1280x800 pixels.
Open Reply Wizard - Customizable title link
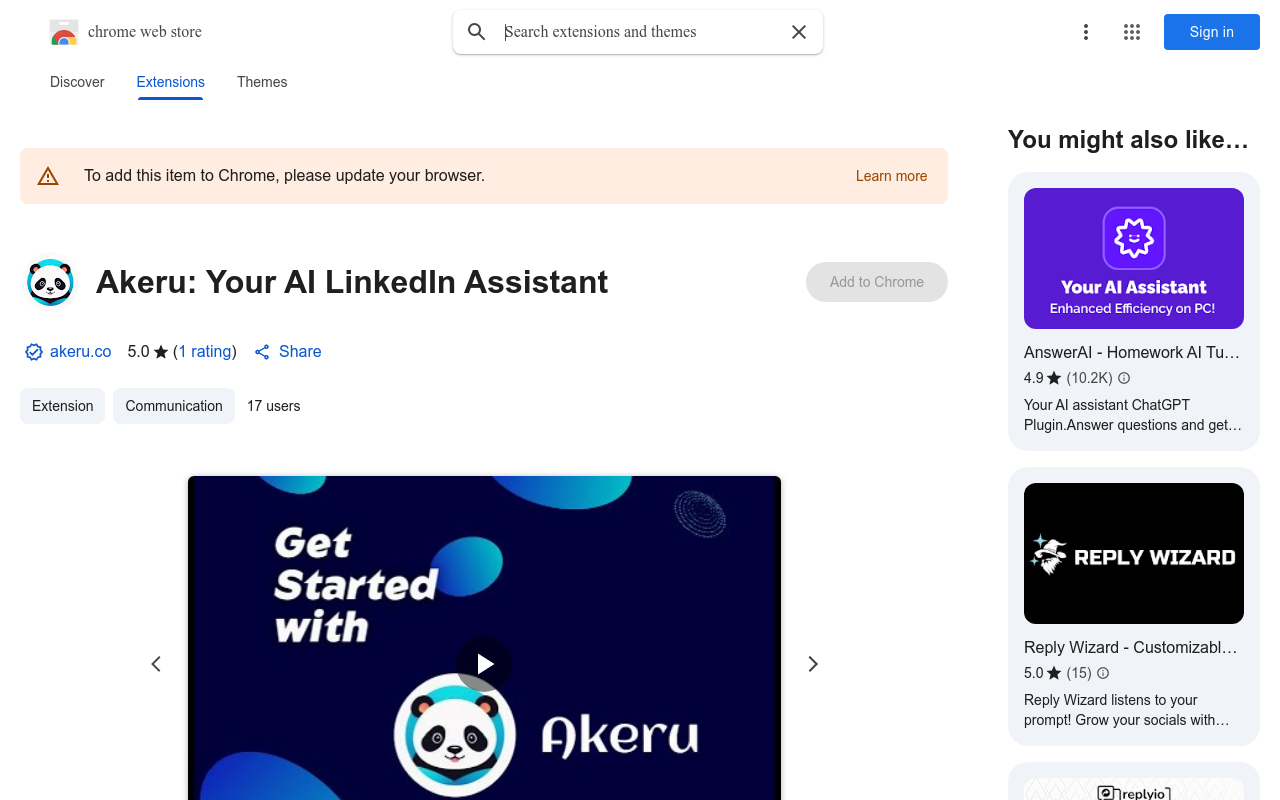click(1131, 647)
